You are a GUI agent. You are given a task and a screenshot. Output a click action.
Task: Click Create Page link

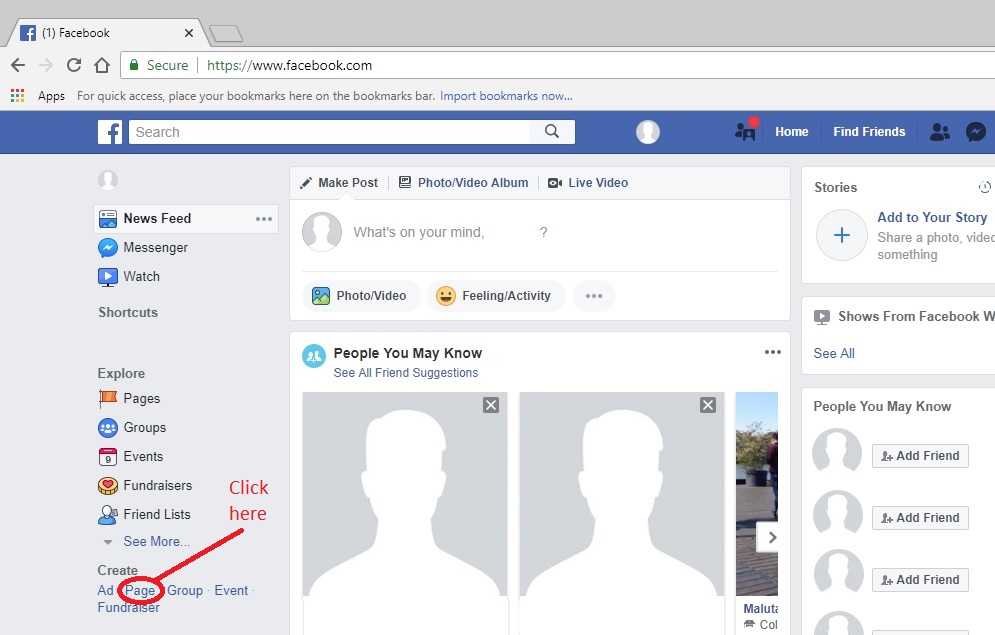click(x=140, y=591)
